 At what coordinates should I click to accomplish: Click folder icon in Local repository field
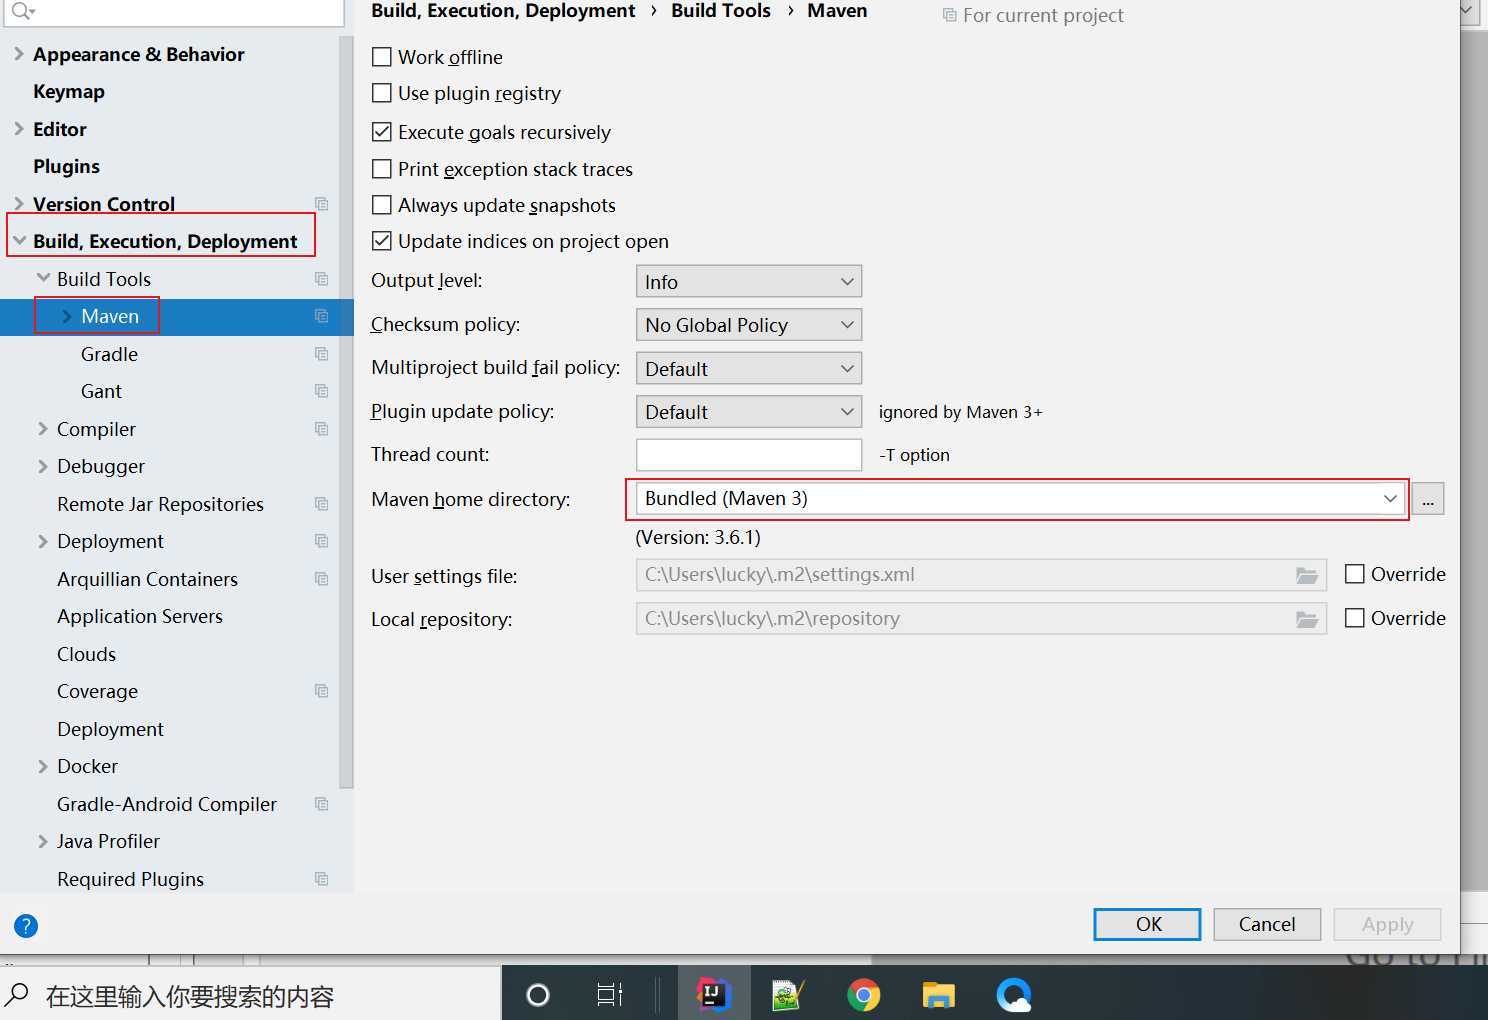click(1306, 619)
